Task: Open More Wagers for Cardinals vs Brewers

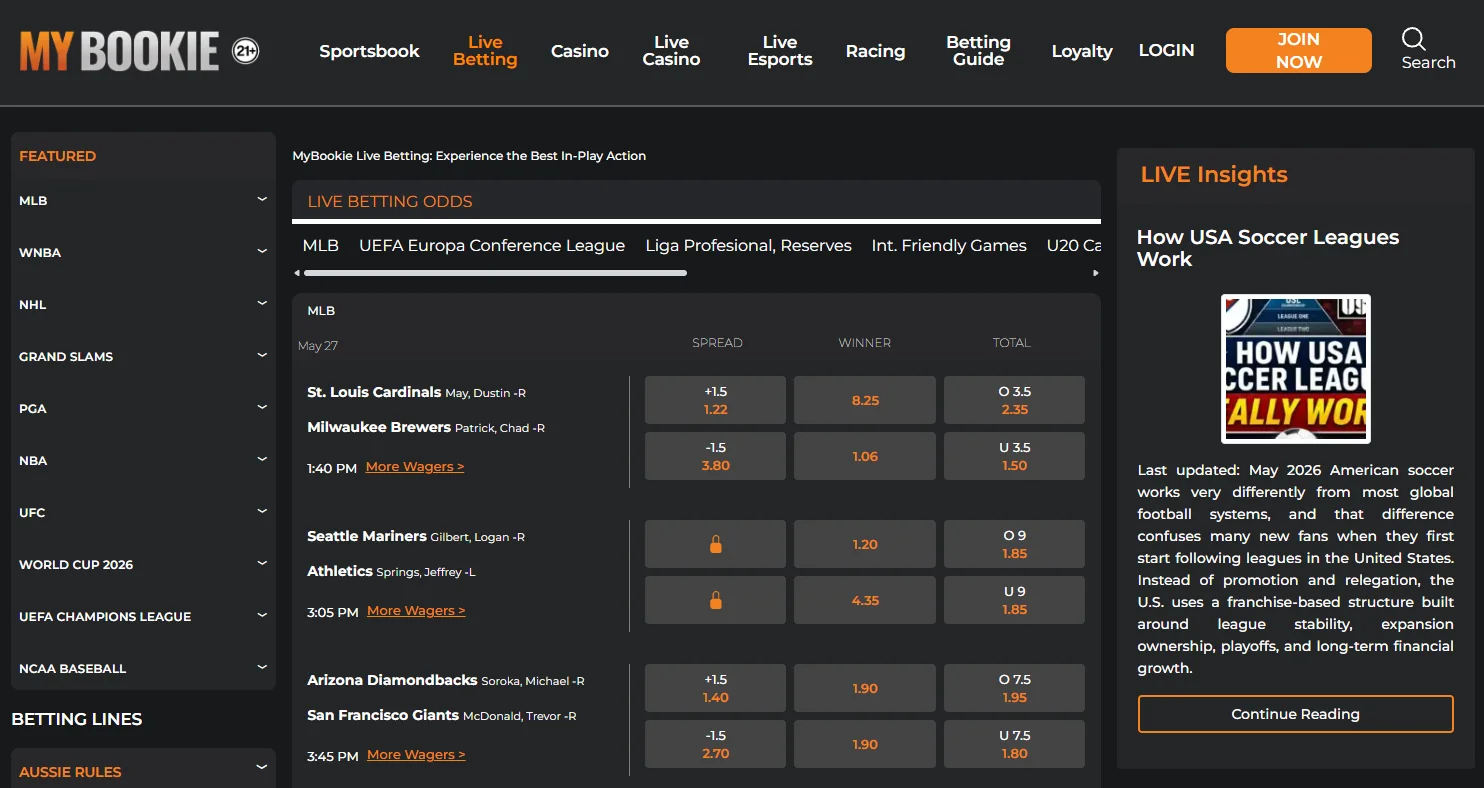Action: [415, 467]
